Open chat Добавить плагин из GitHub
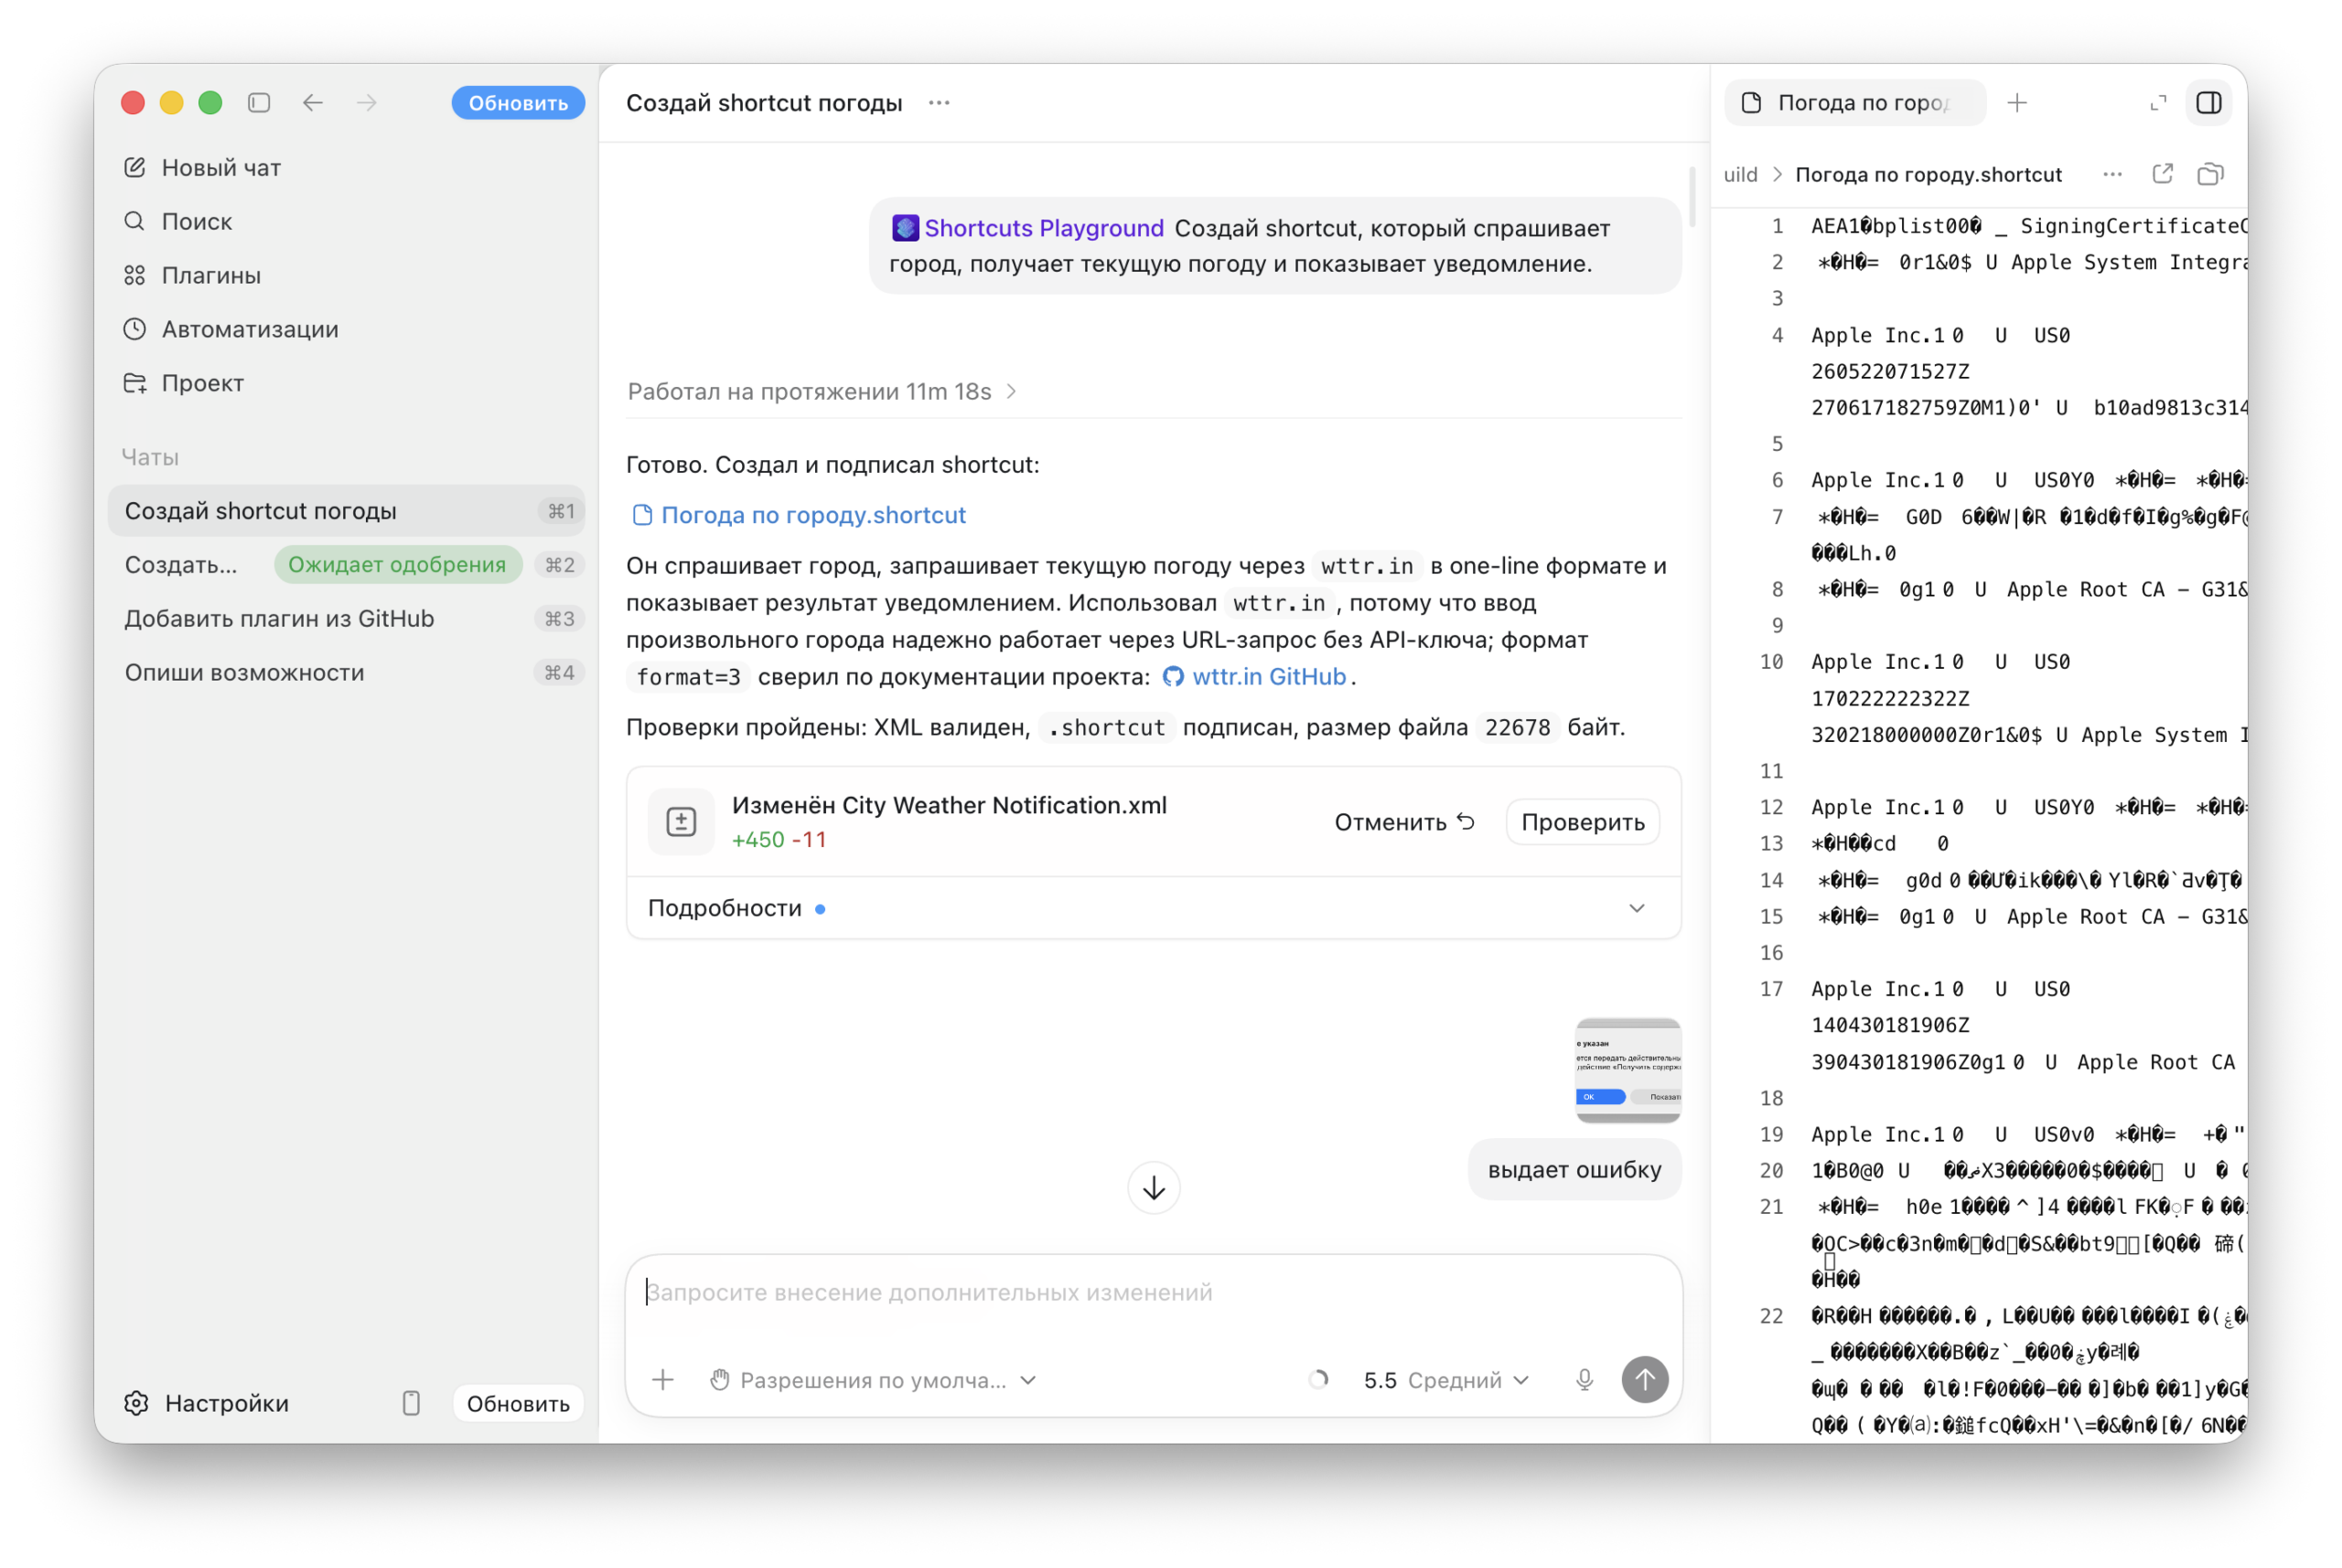 click(346, 619)
